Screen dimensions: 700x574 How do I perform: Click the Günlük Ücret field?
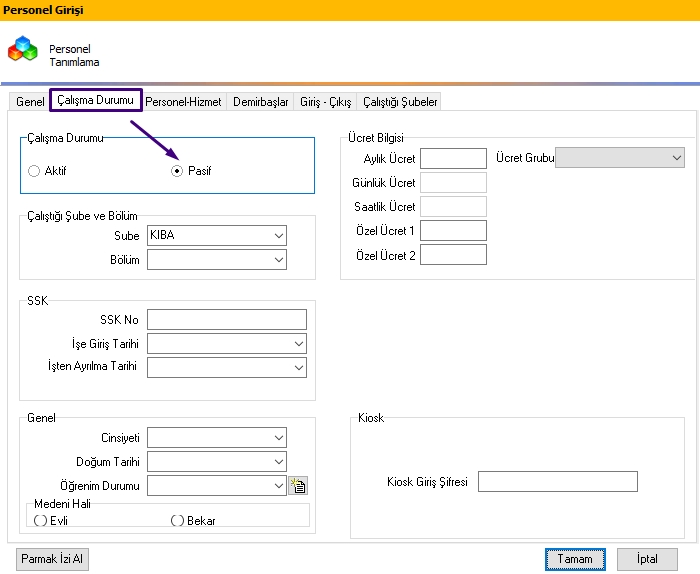pos(453,183)
